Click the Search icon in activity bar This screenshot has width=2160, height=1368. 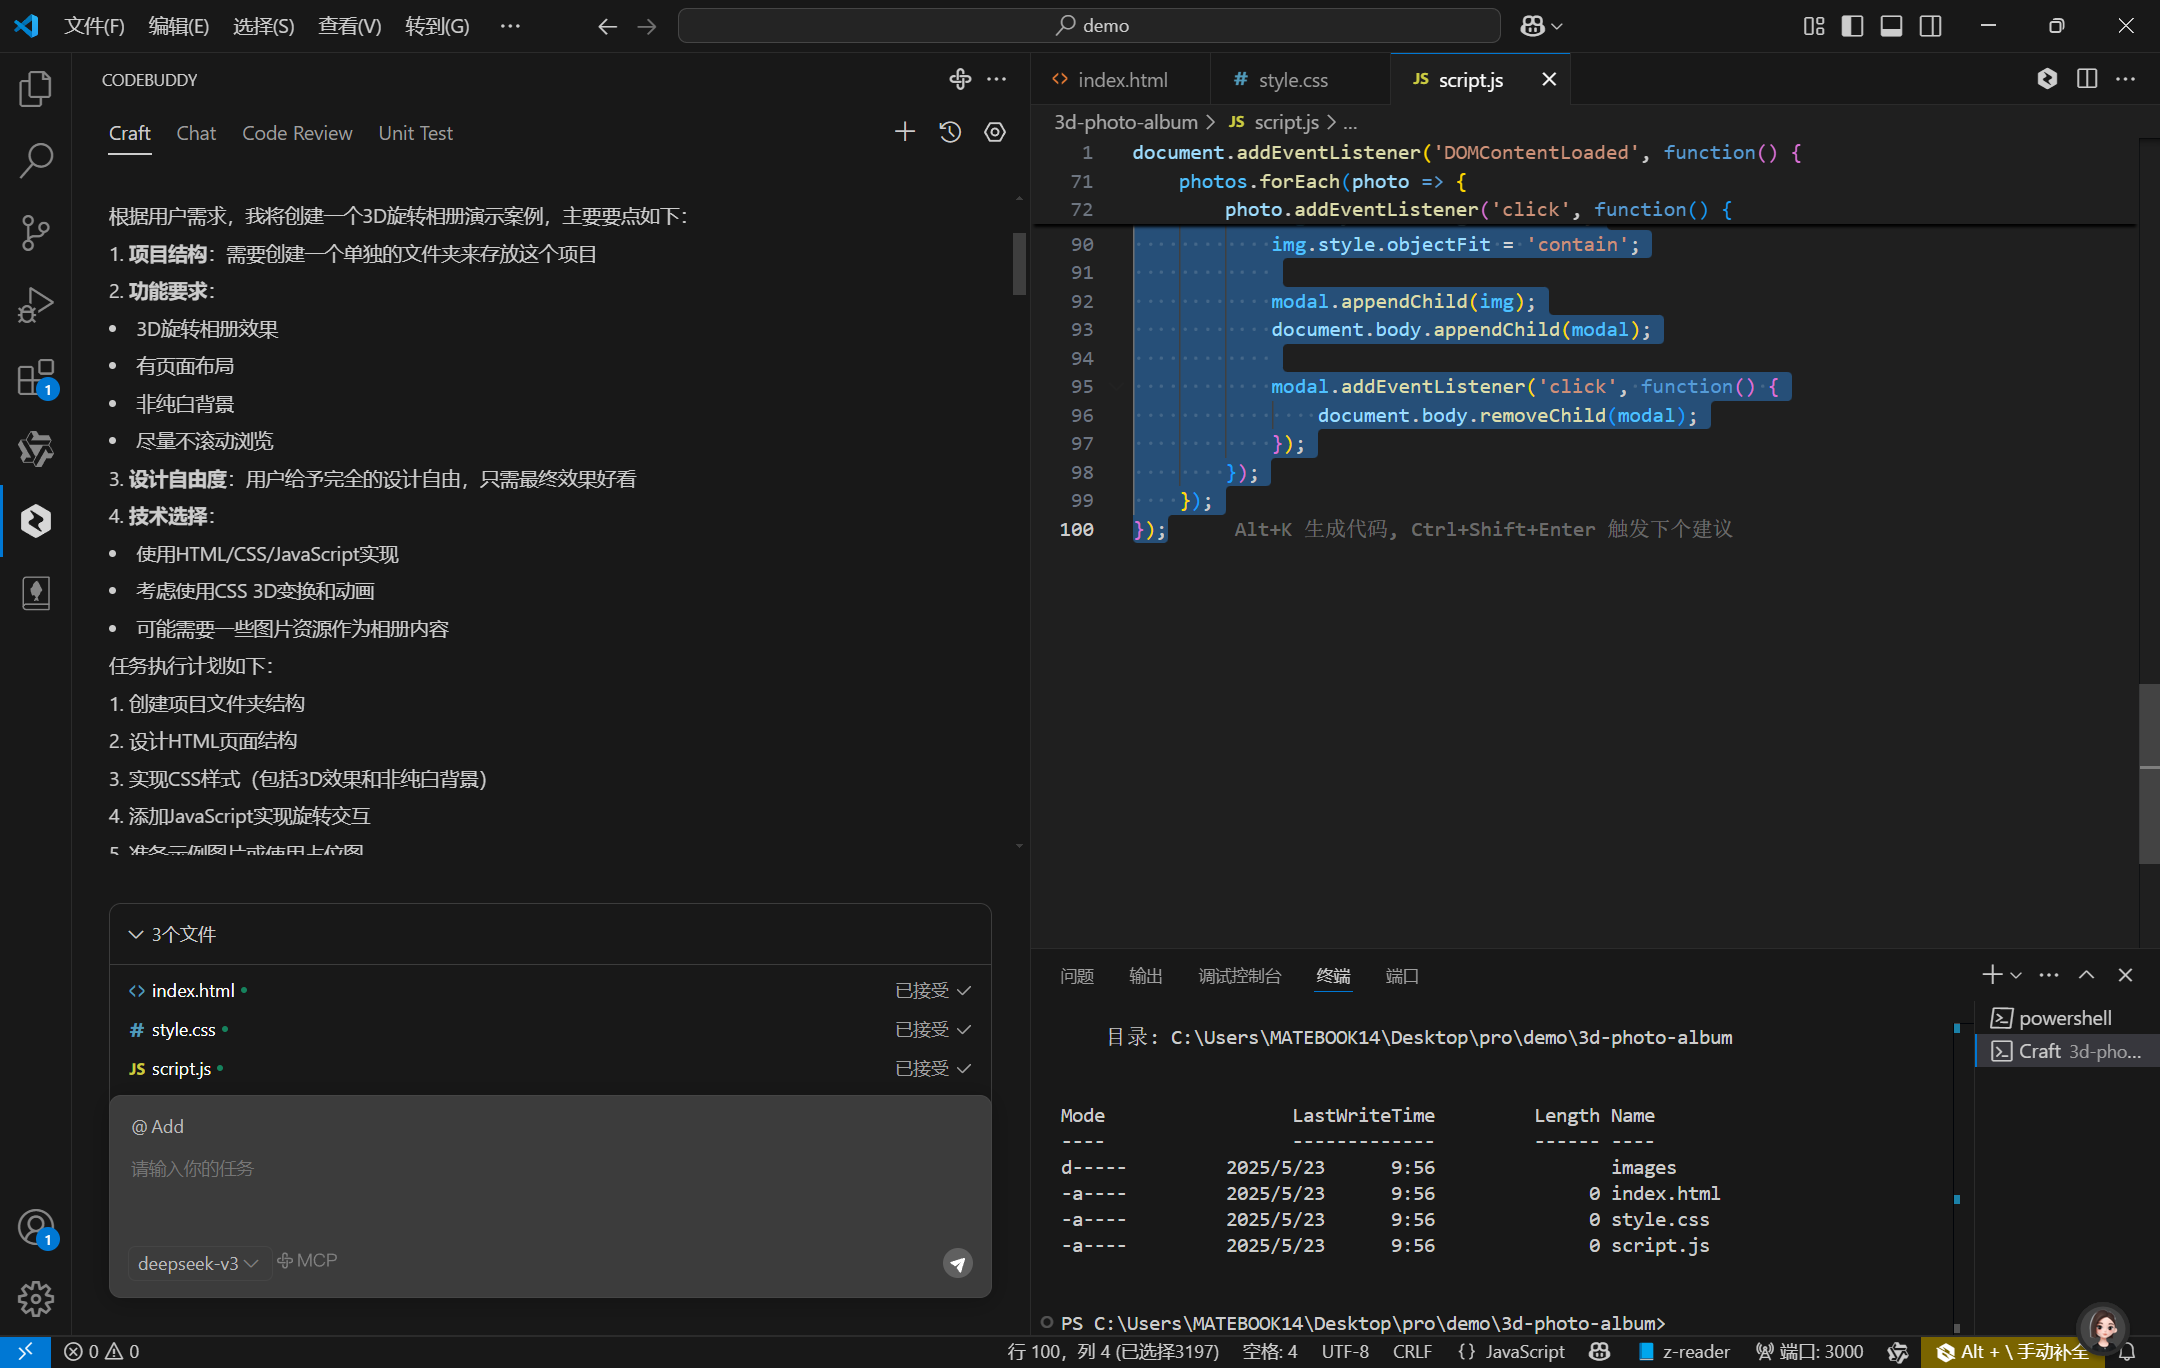click(x=36, y=159)
